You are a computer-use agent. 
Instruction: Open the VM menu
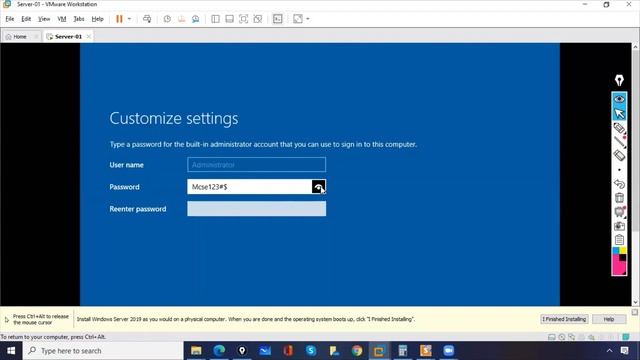tap(62, 19)
